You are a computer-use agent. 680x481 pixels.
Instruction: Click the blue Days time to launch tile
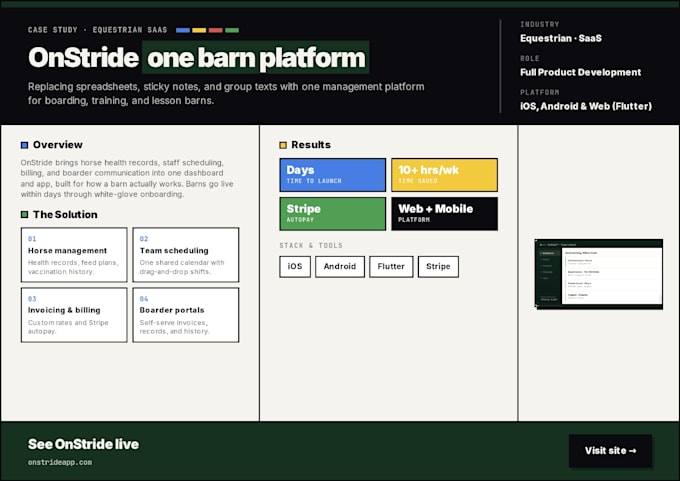[x=333, y=175]
